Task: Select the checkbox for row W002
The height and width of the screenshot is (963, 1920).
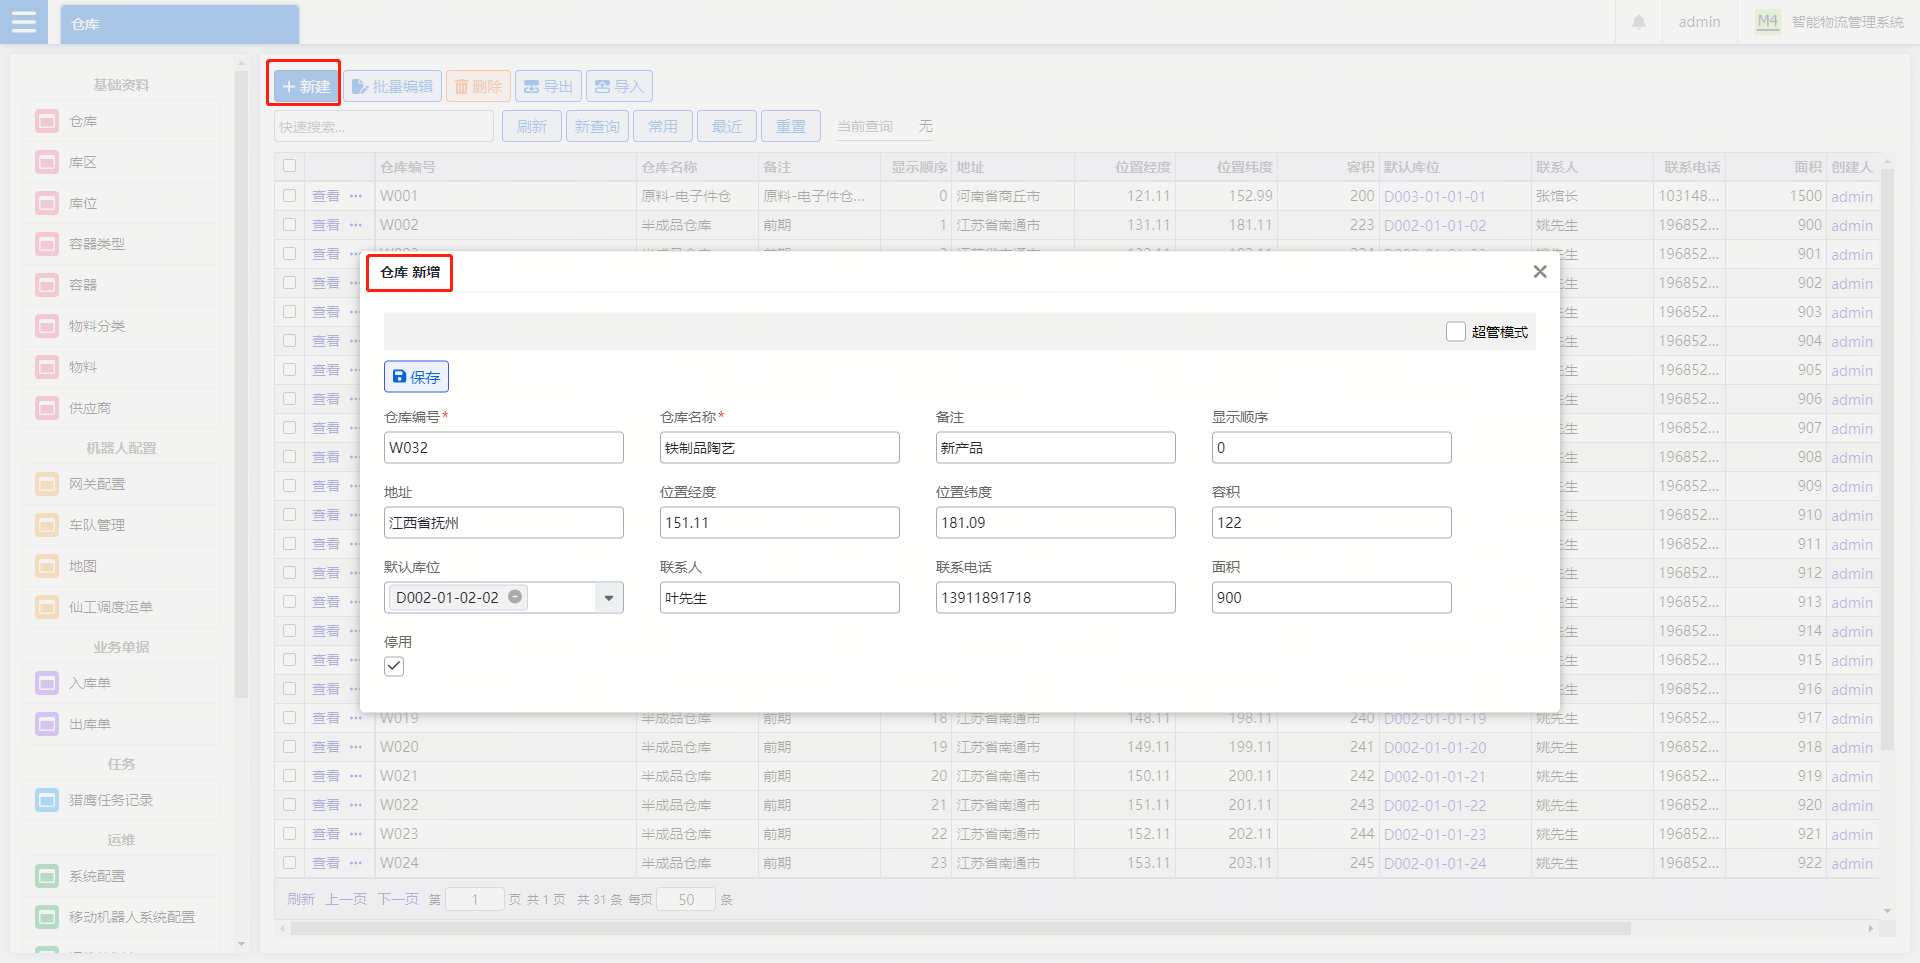Action: [289, 225]
